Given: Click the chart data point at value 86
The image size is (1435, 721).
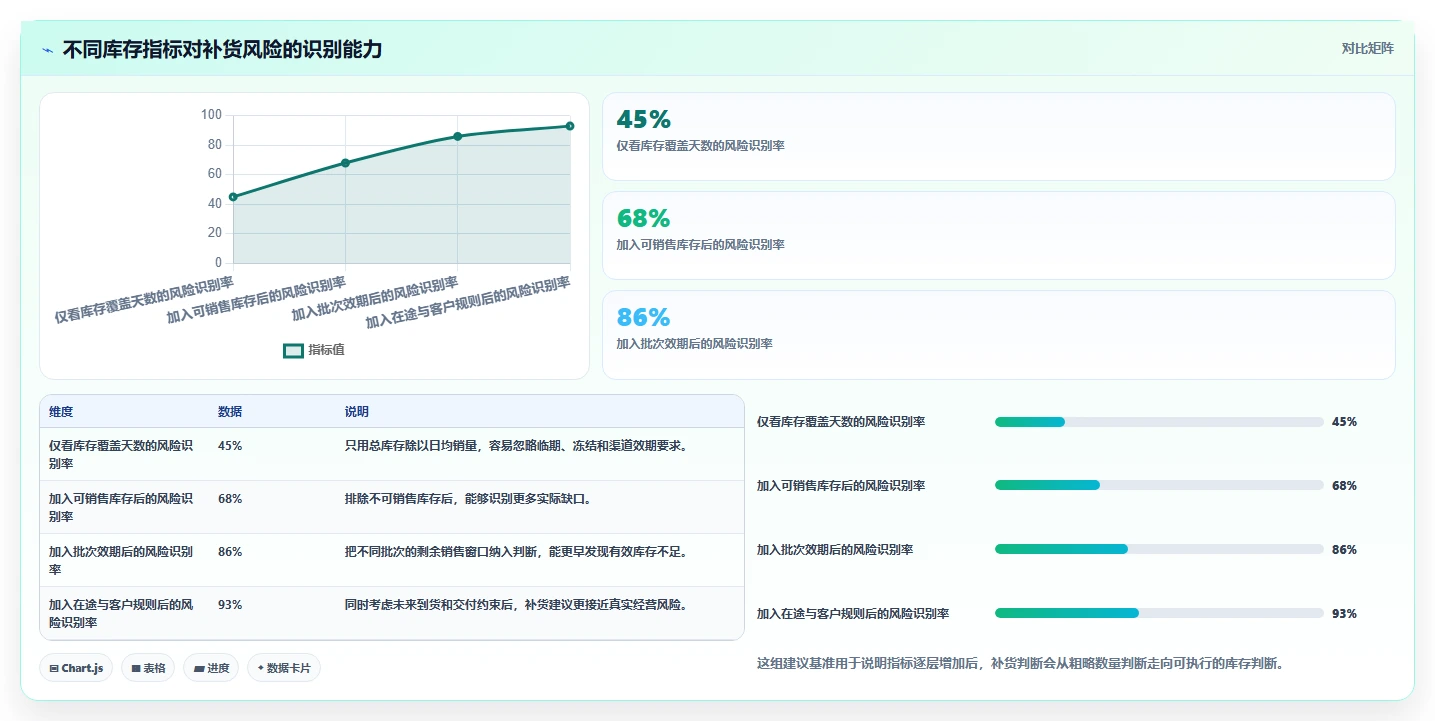Looking at the screenshot, I should [x=458, y=136].
